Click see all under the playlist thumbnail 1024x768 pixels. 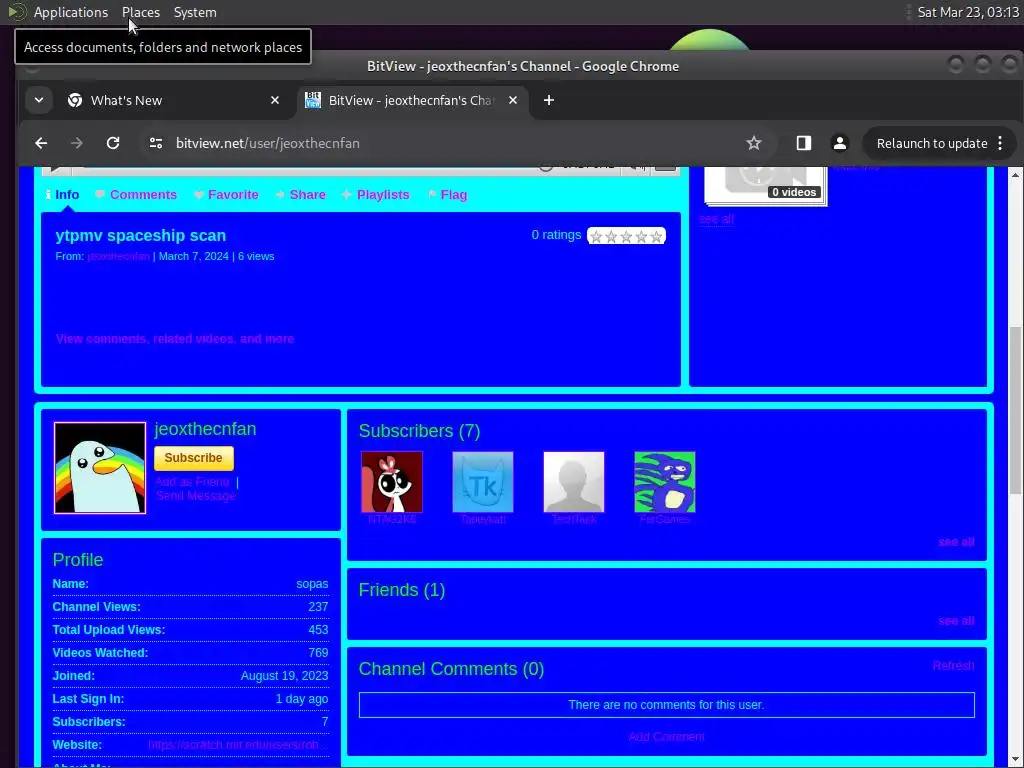[x=716, y=219]
